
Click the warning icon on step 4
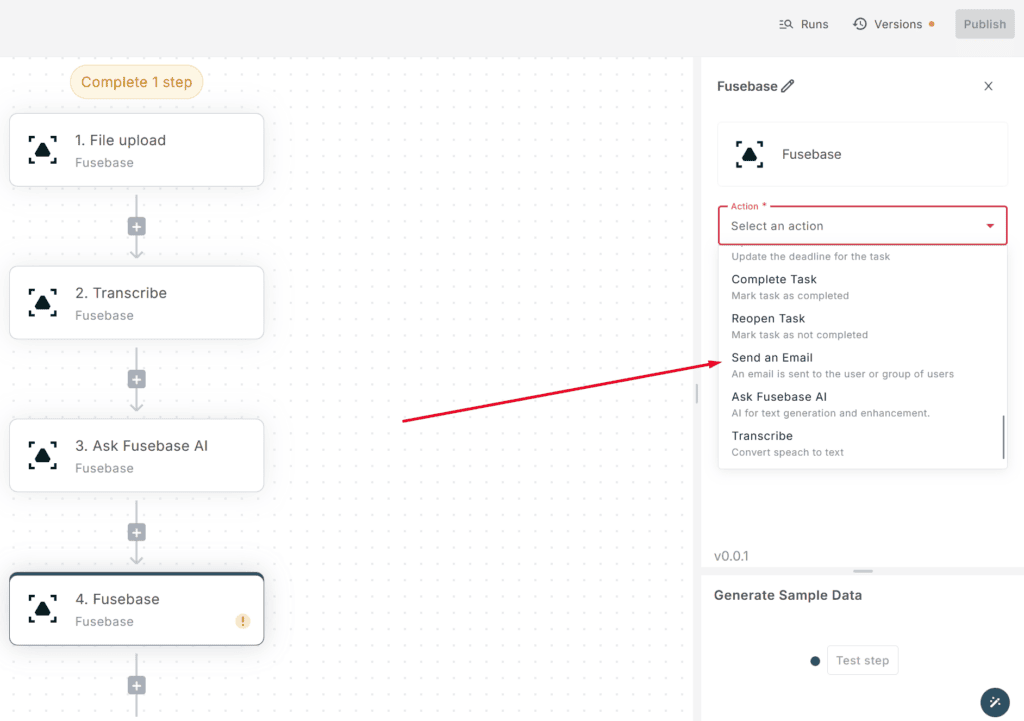[x=243, y=621]
